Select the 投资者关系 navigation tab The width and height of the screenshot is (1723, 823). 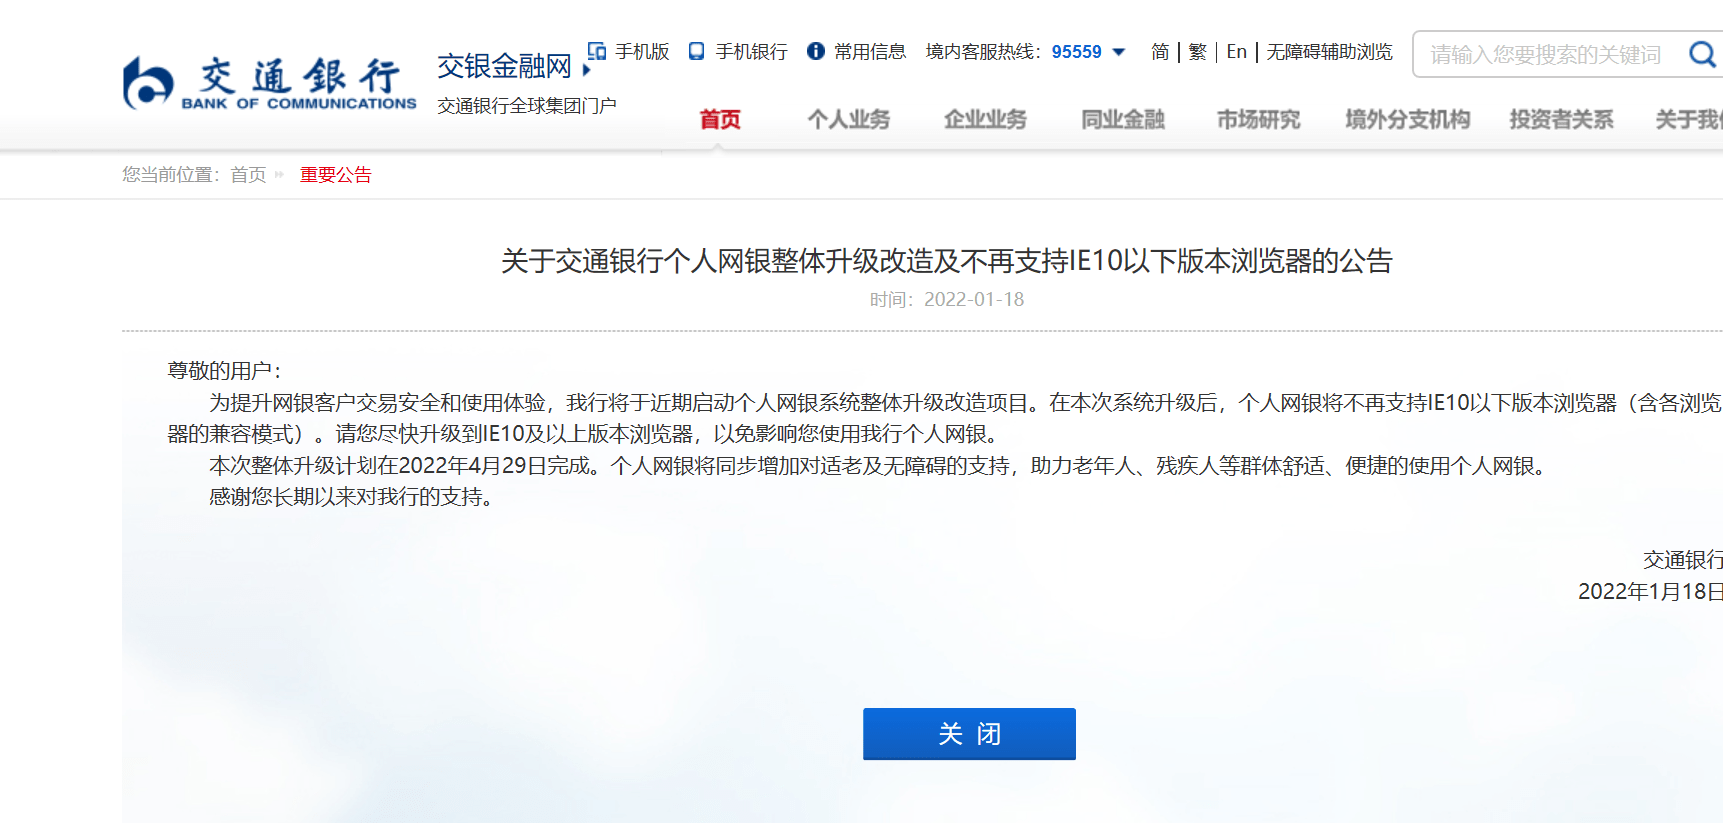click(x=1562, y=120)
